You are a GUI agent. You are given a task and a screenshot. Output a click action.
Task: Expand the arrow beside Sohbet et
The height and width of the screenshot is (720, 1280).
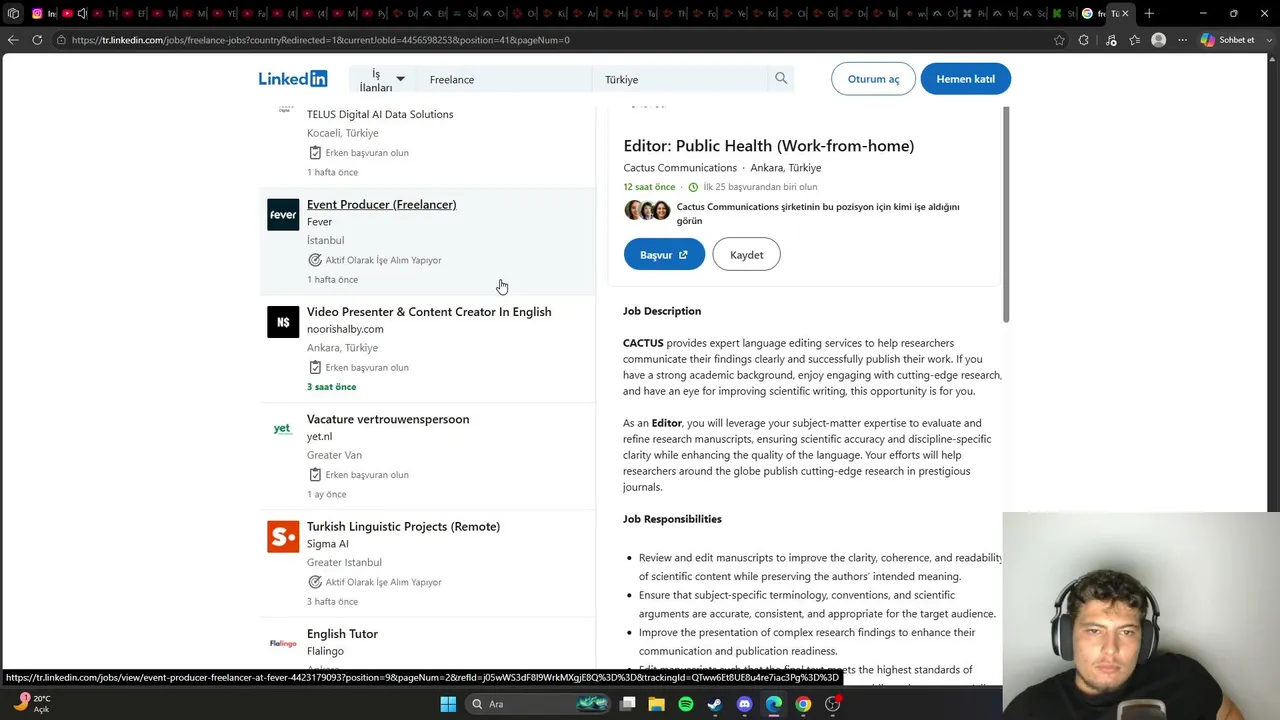1267,40
